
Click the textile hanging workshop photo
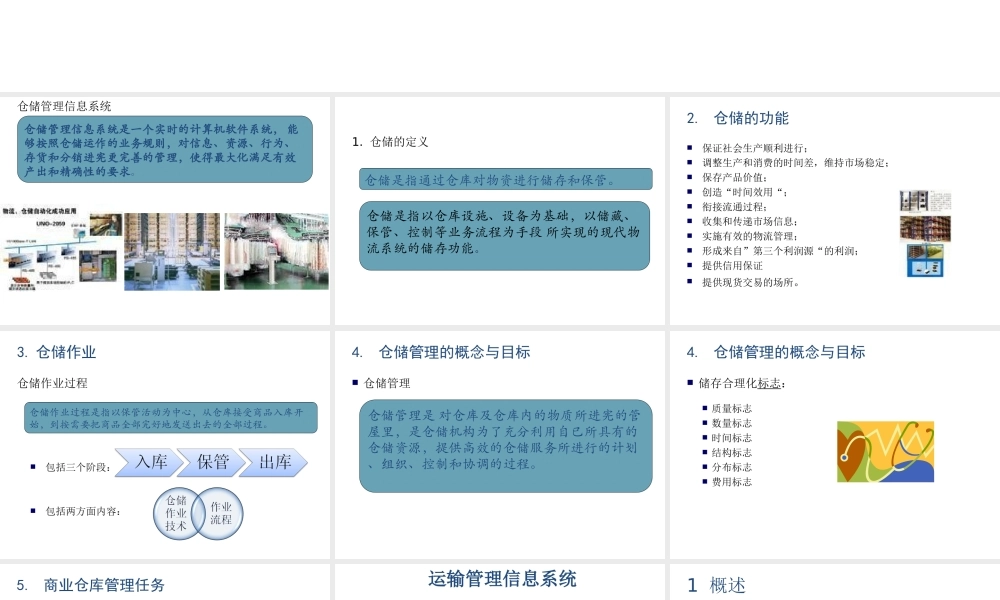[x=275, y=252]
